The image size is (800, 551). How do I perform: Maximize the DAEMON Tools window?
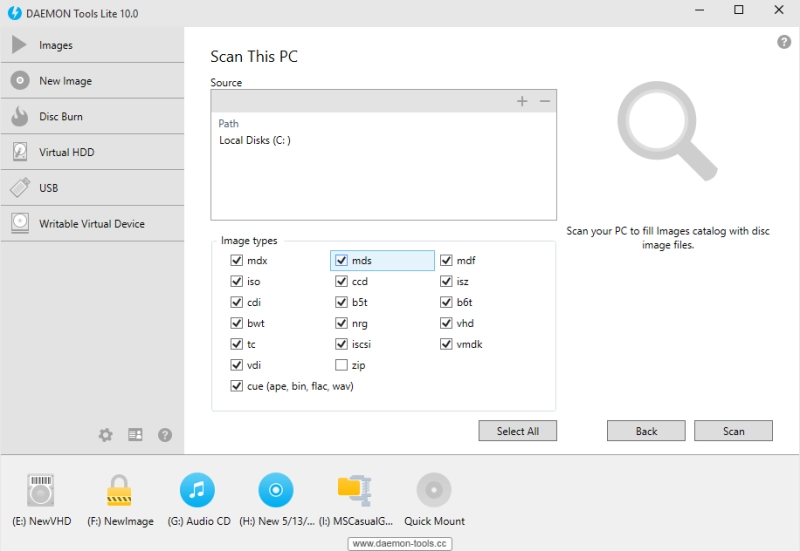tap(739, 10)
